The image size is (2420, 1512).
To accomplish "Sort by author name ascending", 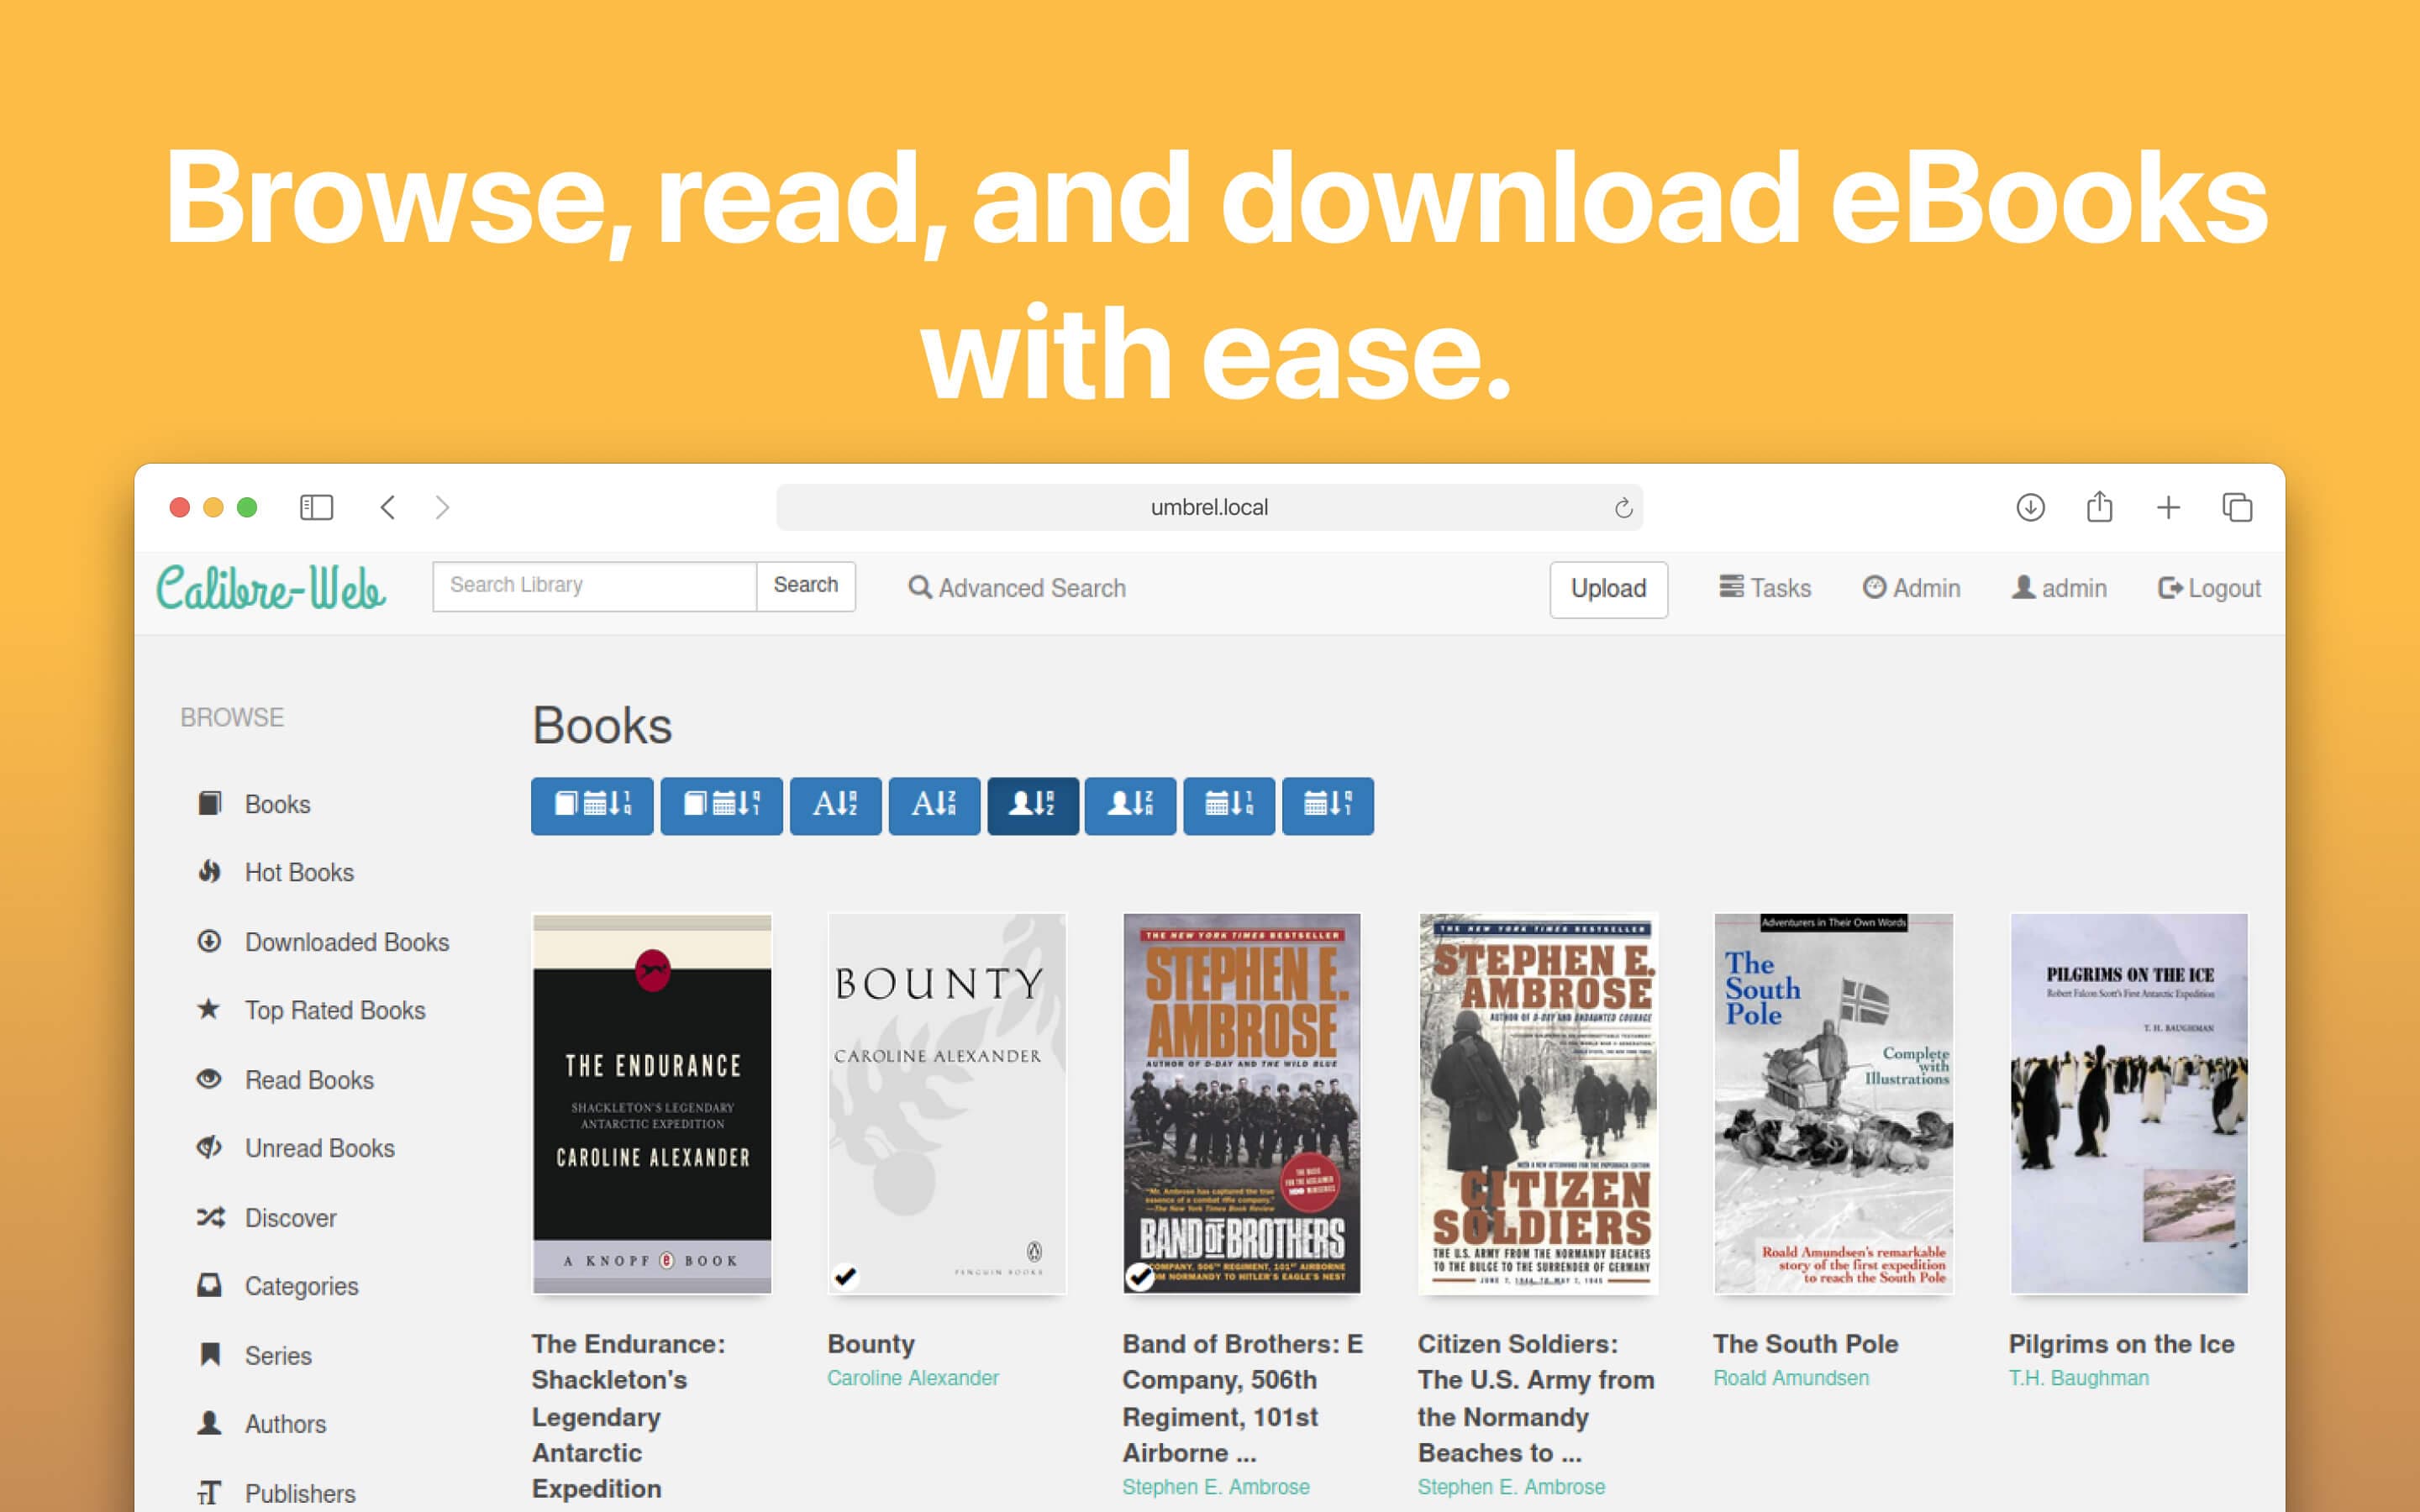I will point(1032,805).
